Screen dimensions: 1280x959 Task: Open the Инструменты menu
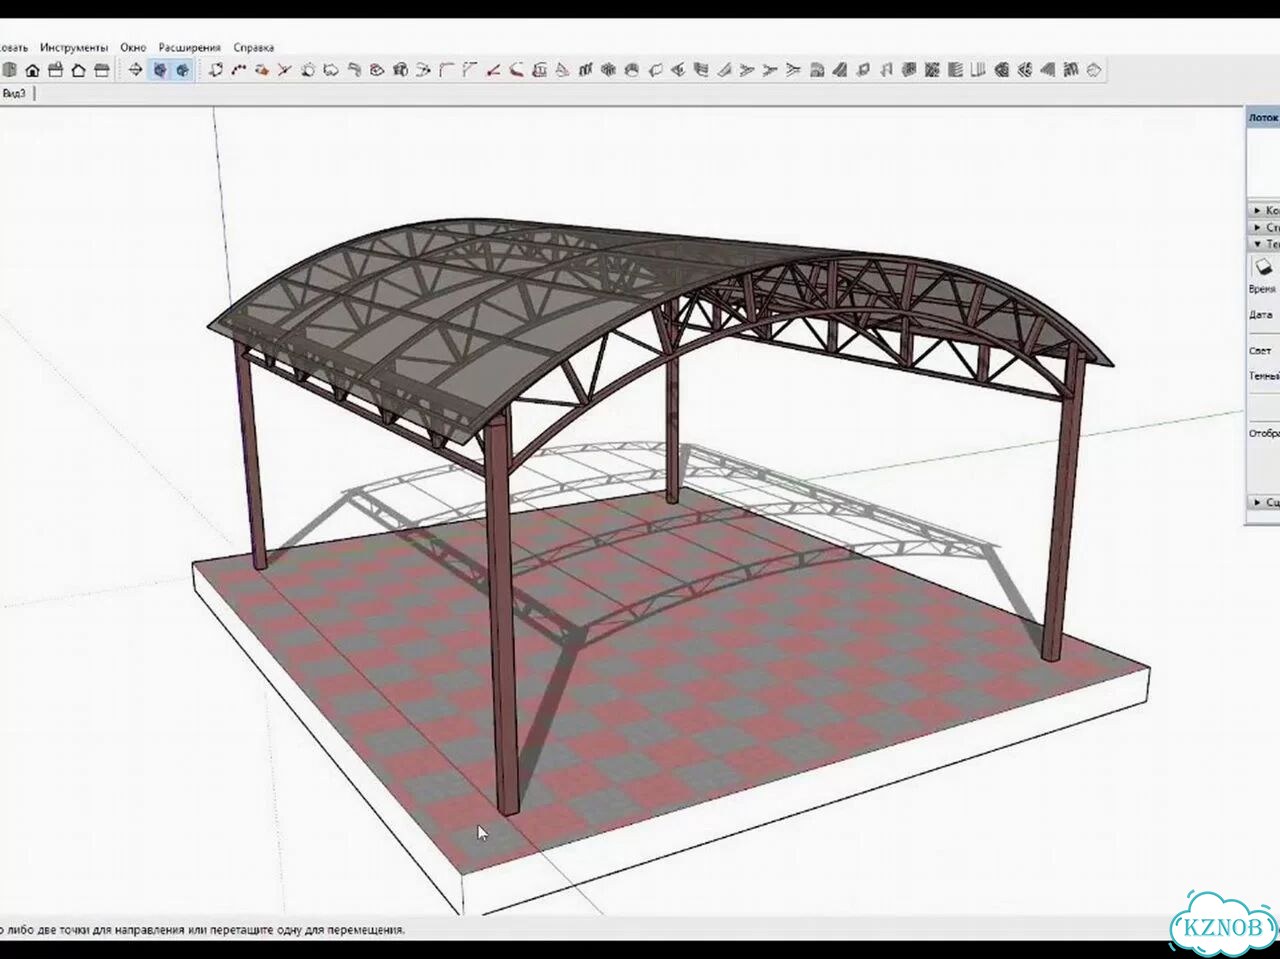click(74, 47)
